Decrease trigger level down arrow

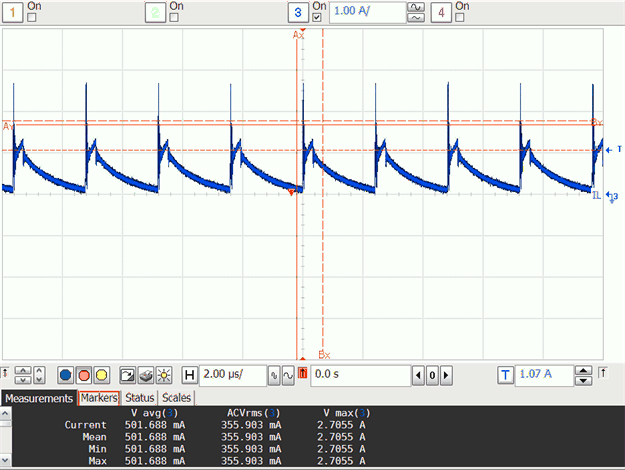pyautogui.click(x=584, y=381)
